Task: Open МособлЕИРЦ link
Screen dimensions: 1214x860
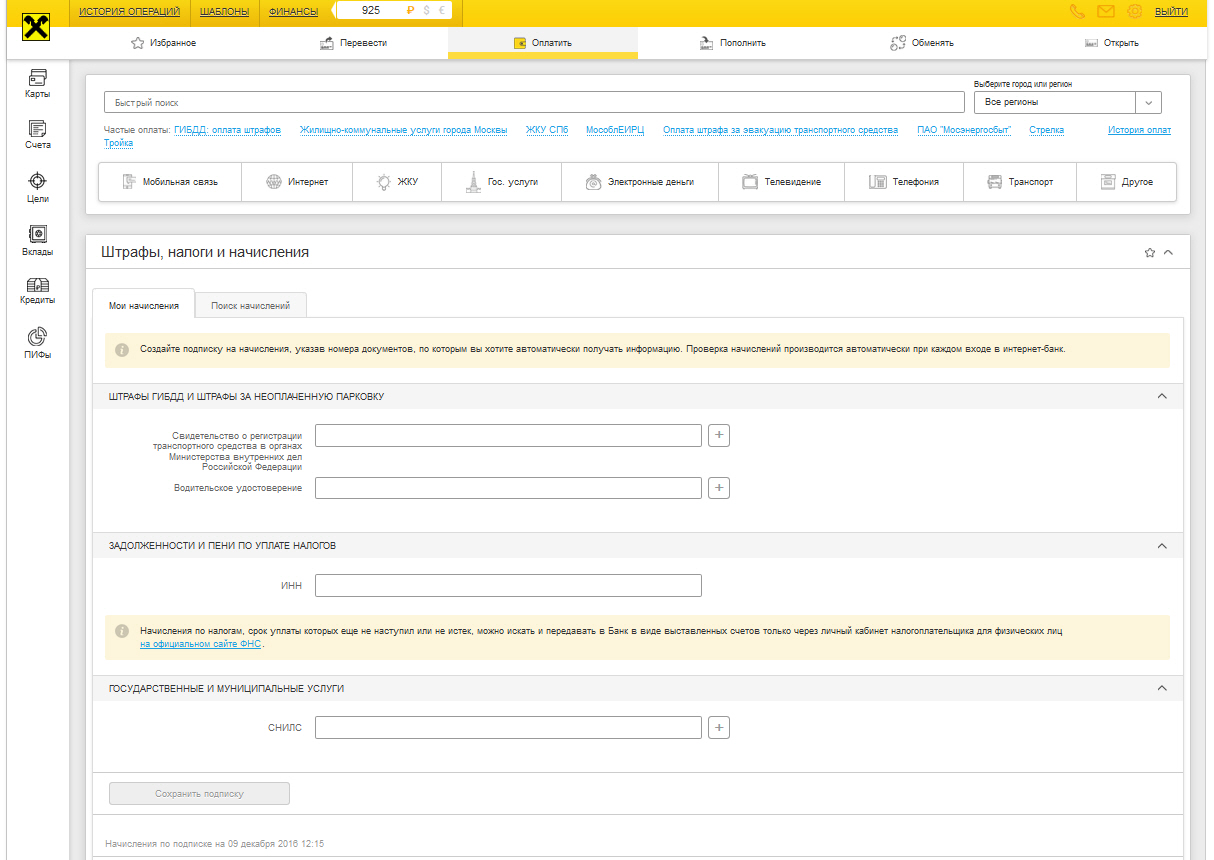Action: (x=615, y=130)
